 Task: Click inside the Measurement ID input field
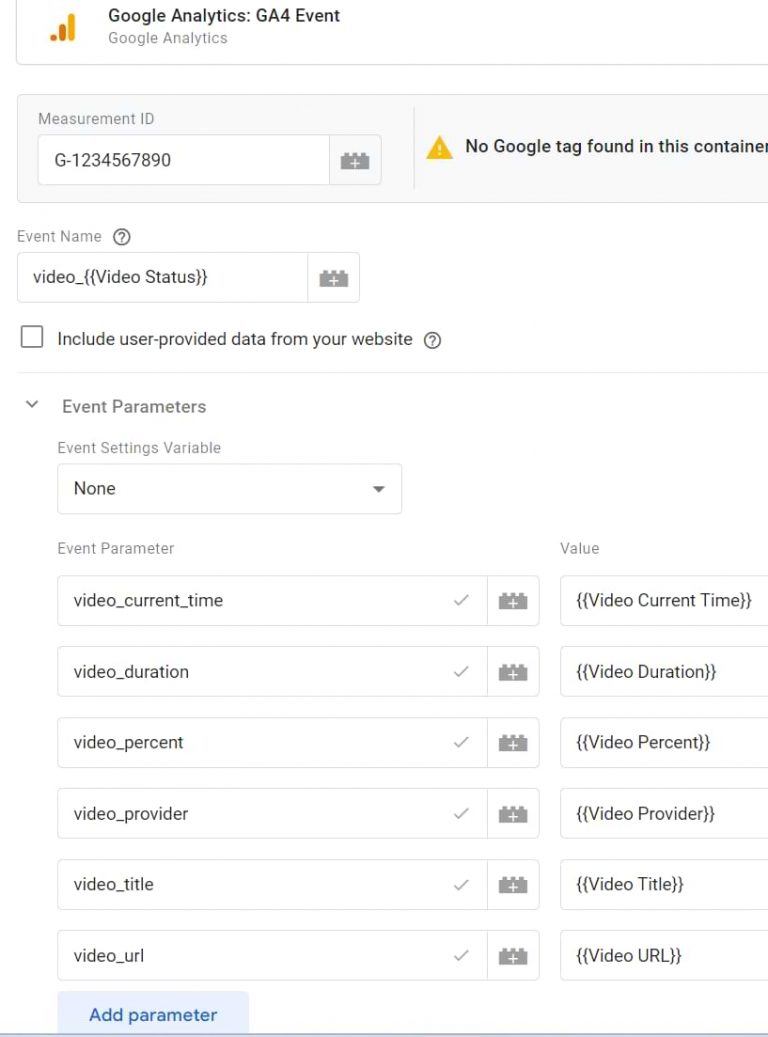[180, 160]
